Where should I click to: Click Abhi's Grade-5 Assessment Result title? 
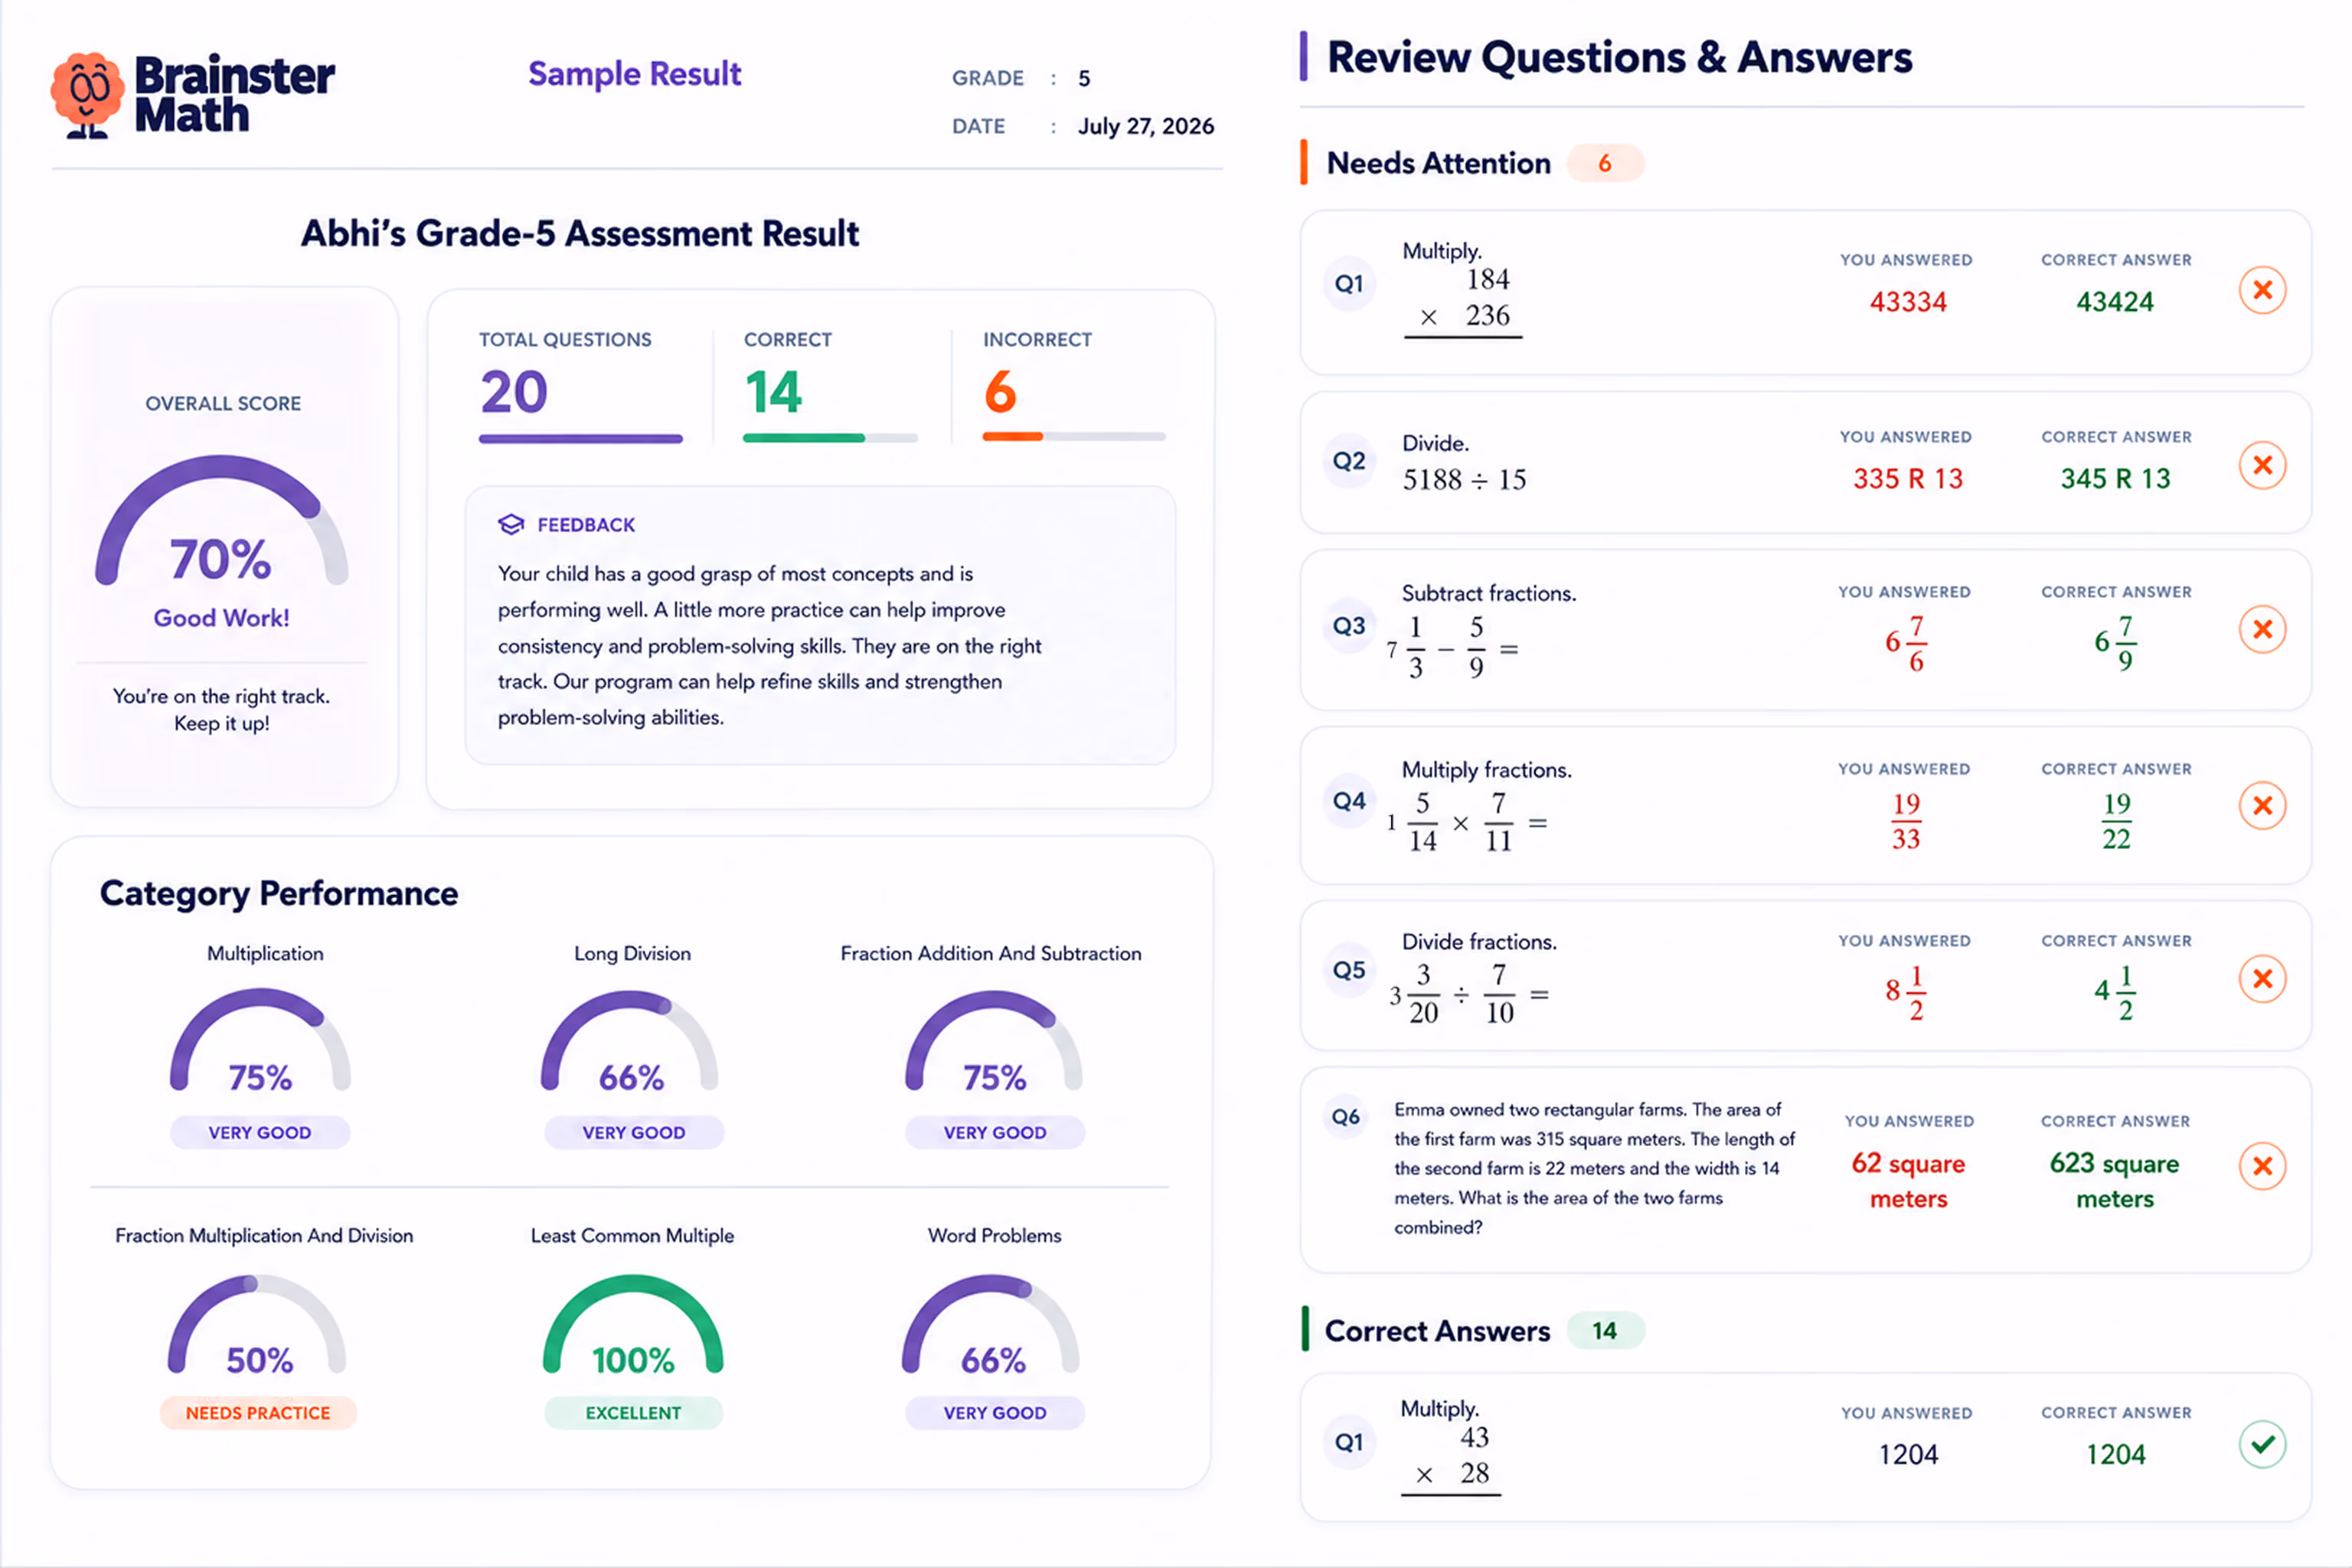point(580,233)
